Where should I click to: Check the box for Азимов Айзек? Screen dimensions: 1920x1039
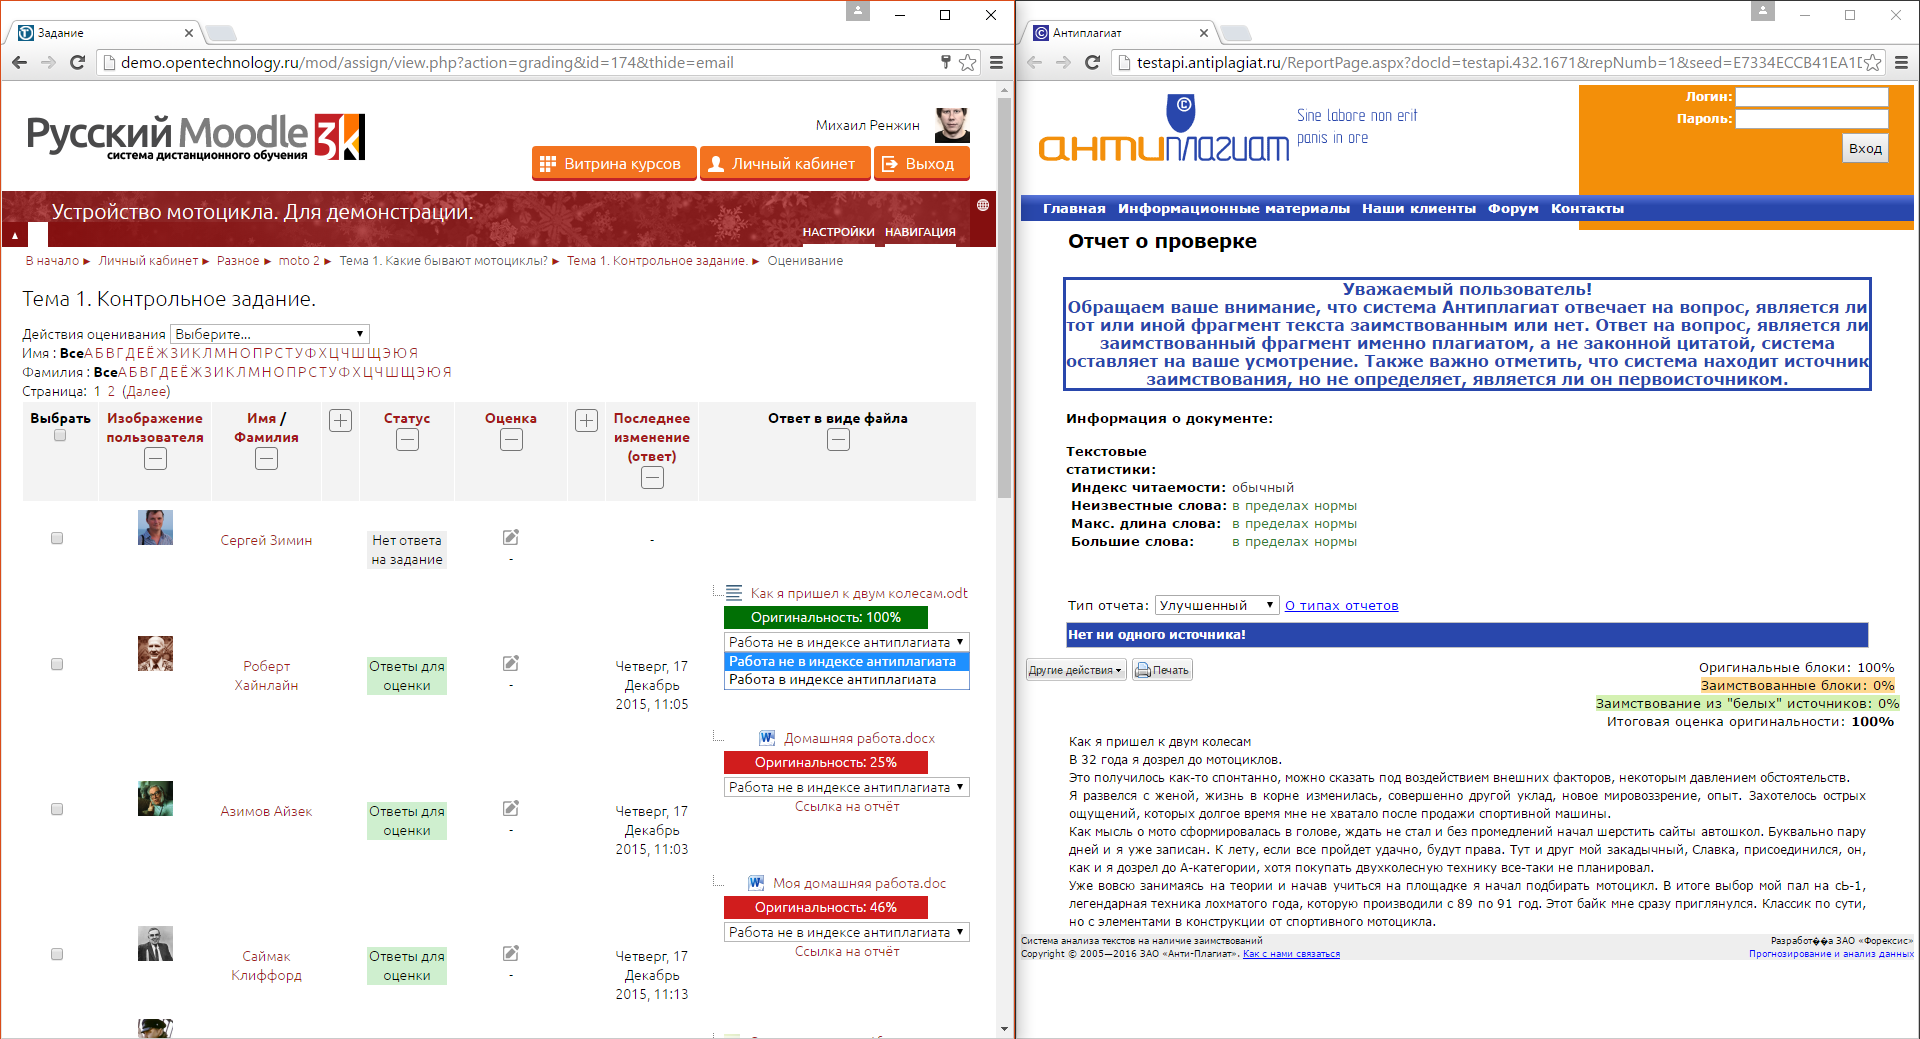point(57,809)
